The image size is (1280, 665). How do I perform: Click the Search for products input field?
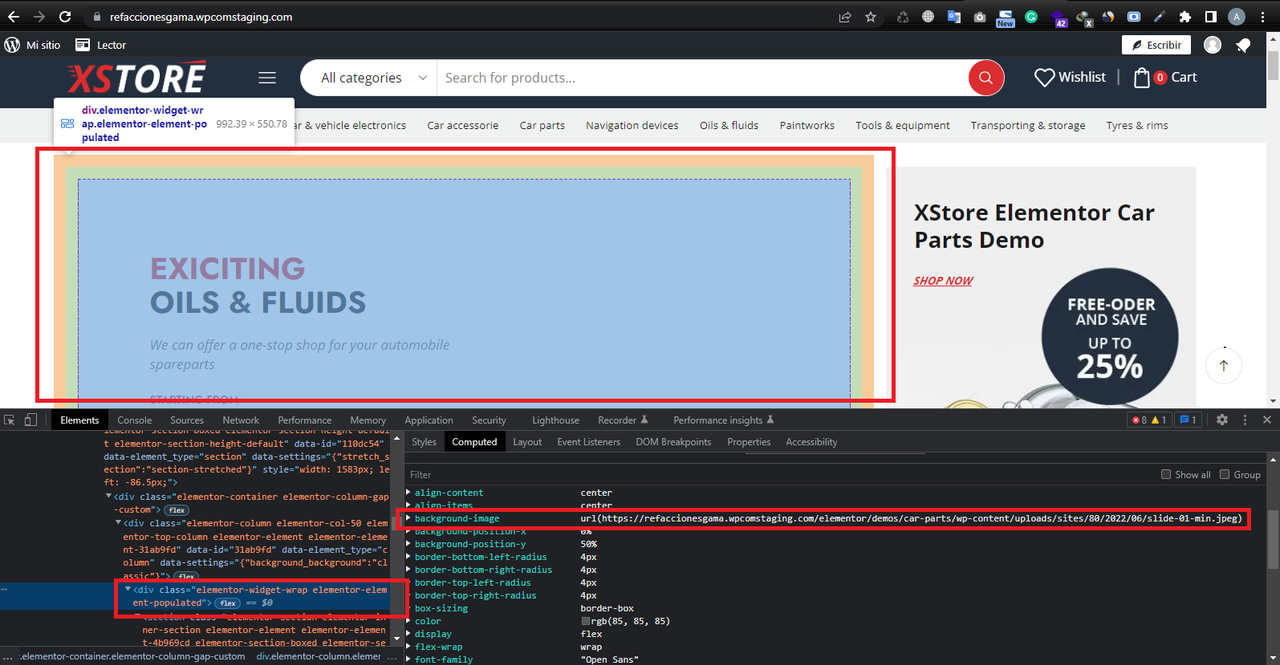pos(700,77)
